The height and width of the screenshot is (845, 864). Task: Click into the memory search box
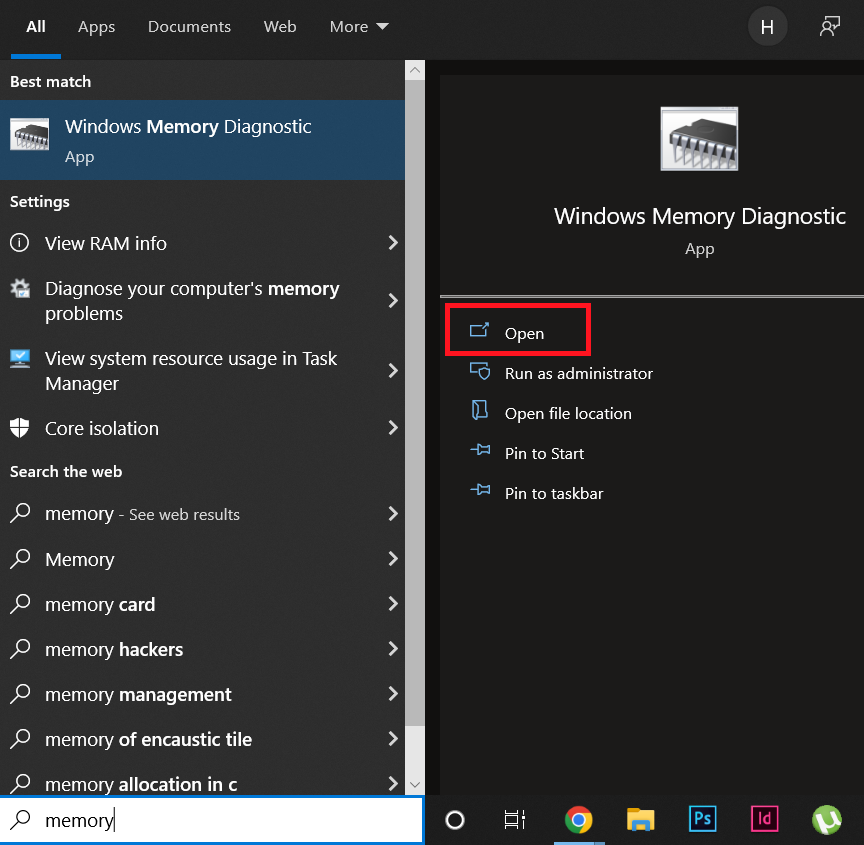point(212,820)
